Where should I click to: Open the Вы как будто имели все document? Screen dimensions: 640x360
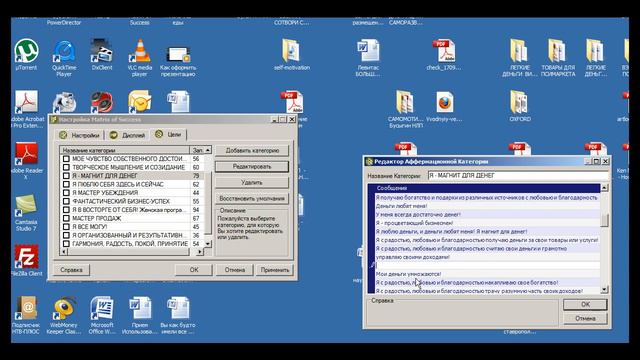pyautogui.click(x=178, y=309)
